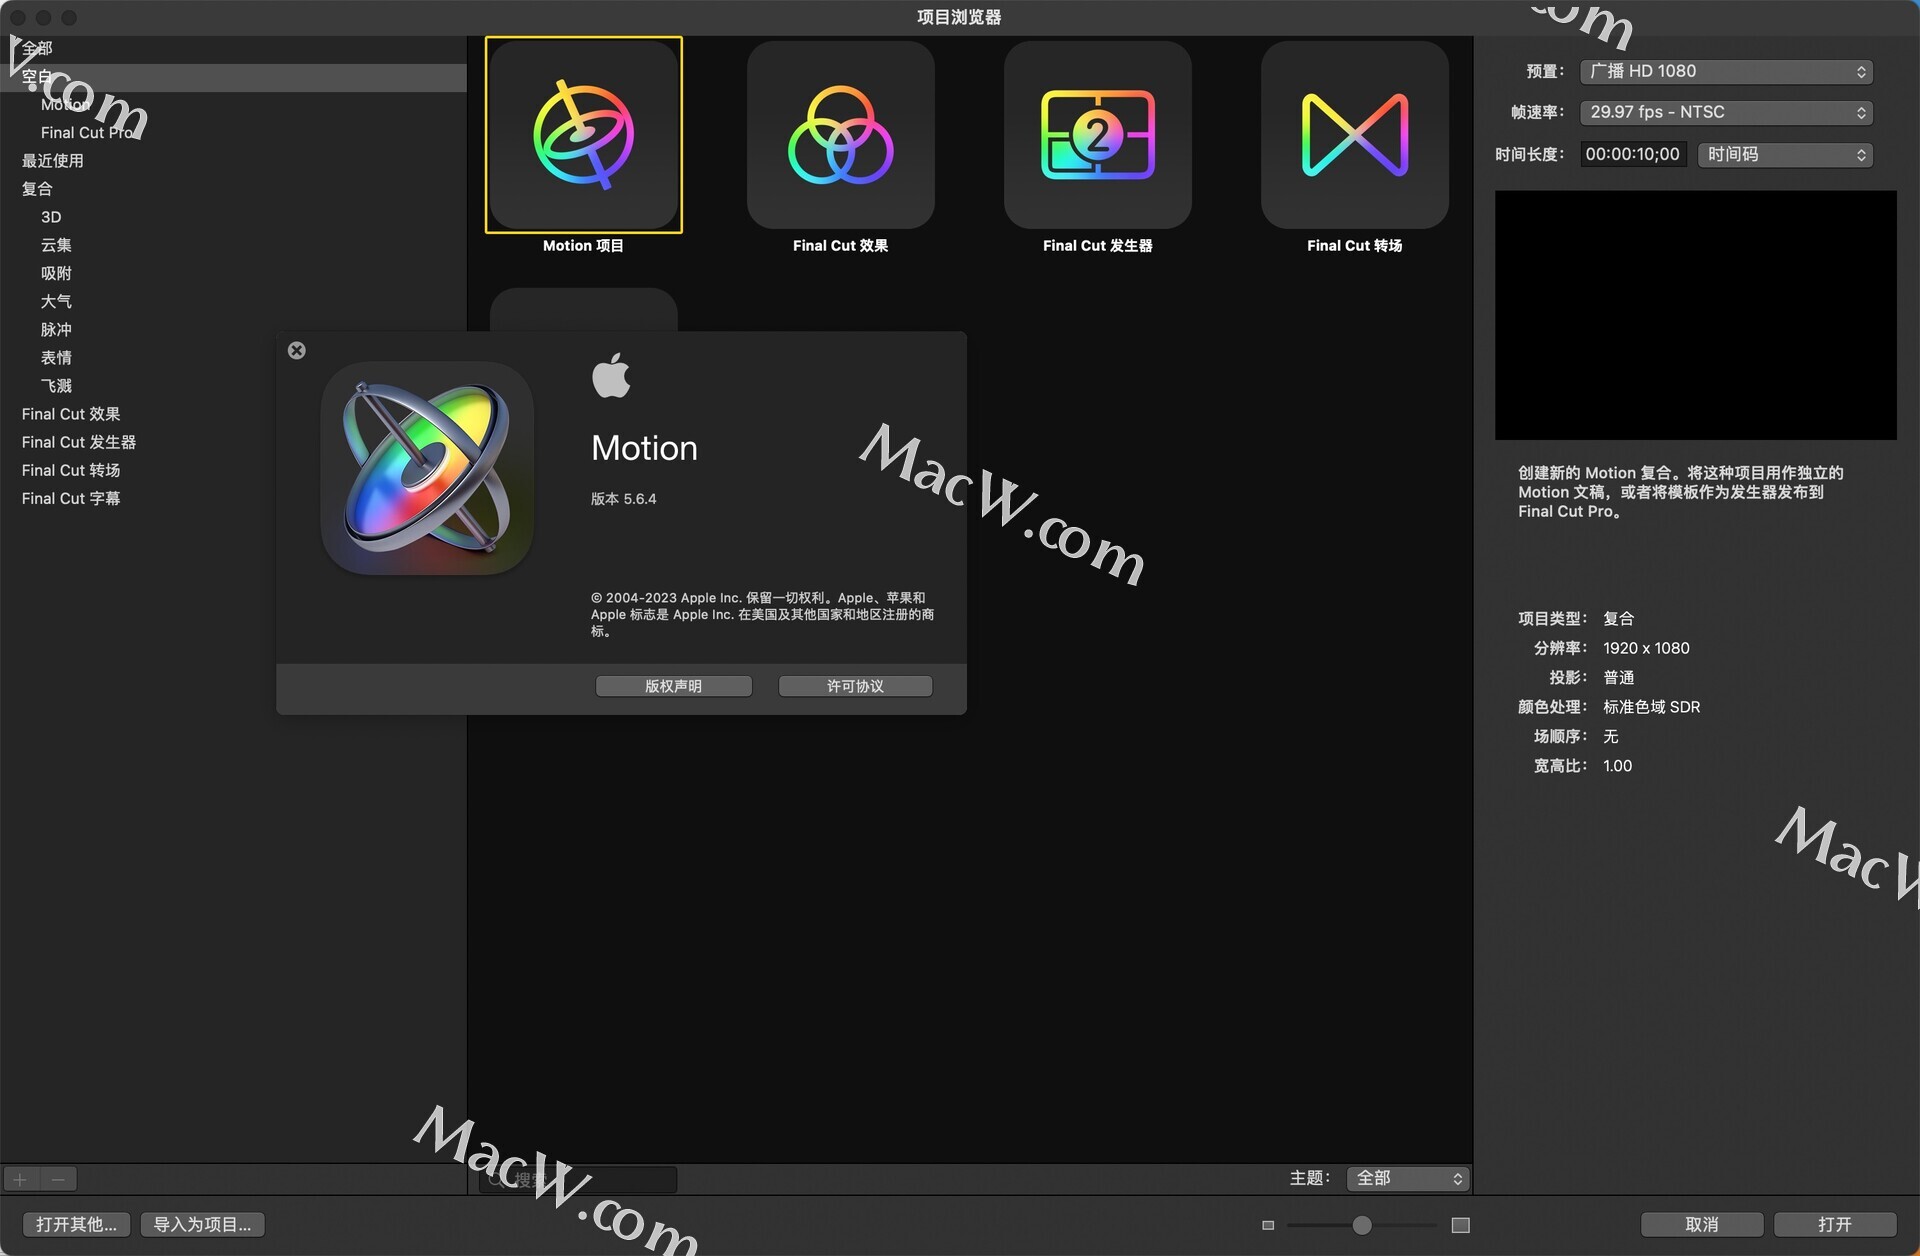The image size is (1920, 1256).
Task: Click the search field below the browser
Action: 578,1179
